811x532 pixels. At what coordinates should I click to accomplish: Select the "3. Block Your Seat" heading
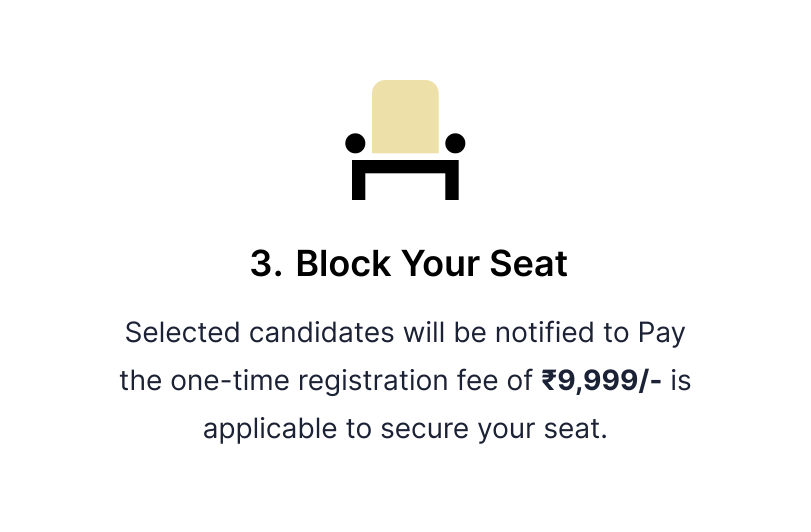pos(408,264)
